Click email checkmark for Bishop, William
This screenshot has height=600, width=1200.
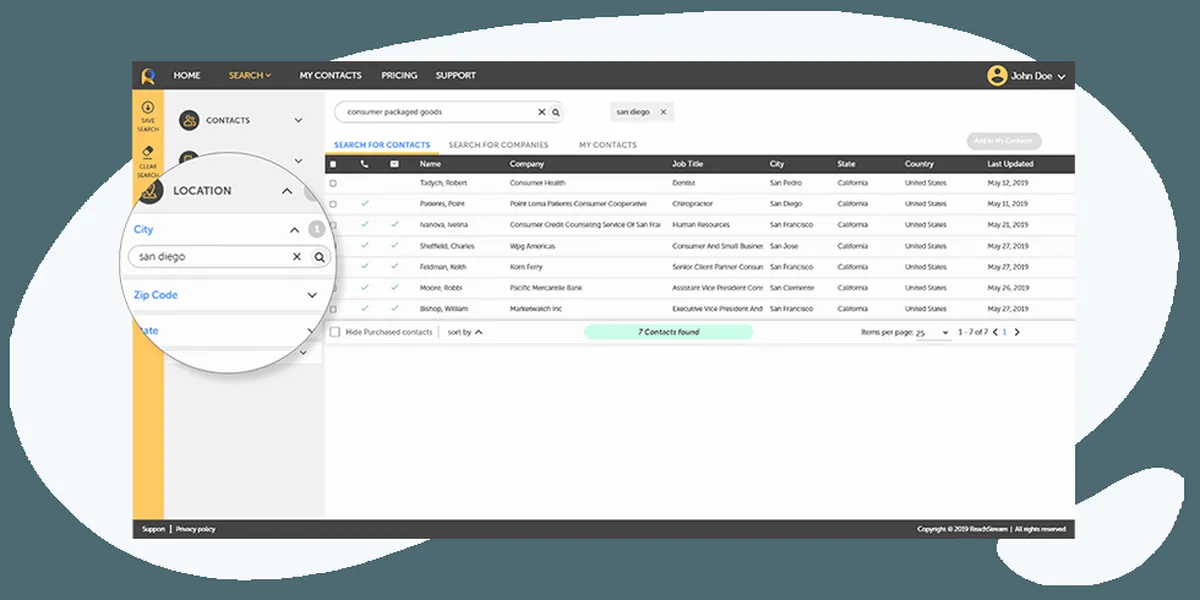pyautogui.click(x=394, y=308)
